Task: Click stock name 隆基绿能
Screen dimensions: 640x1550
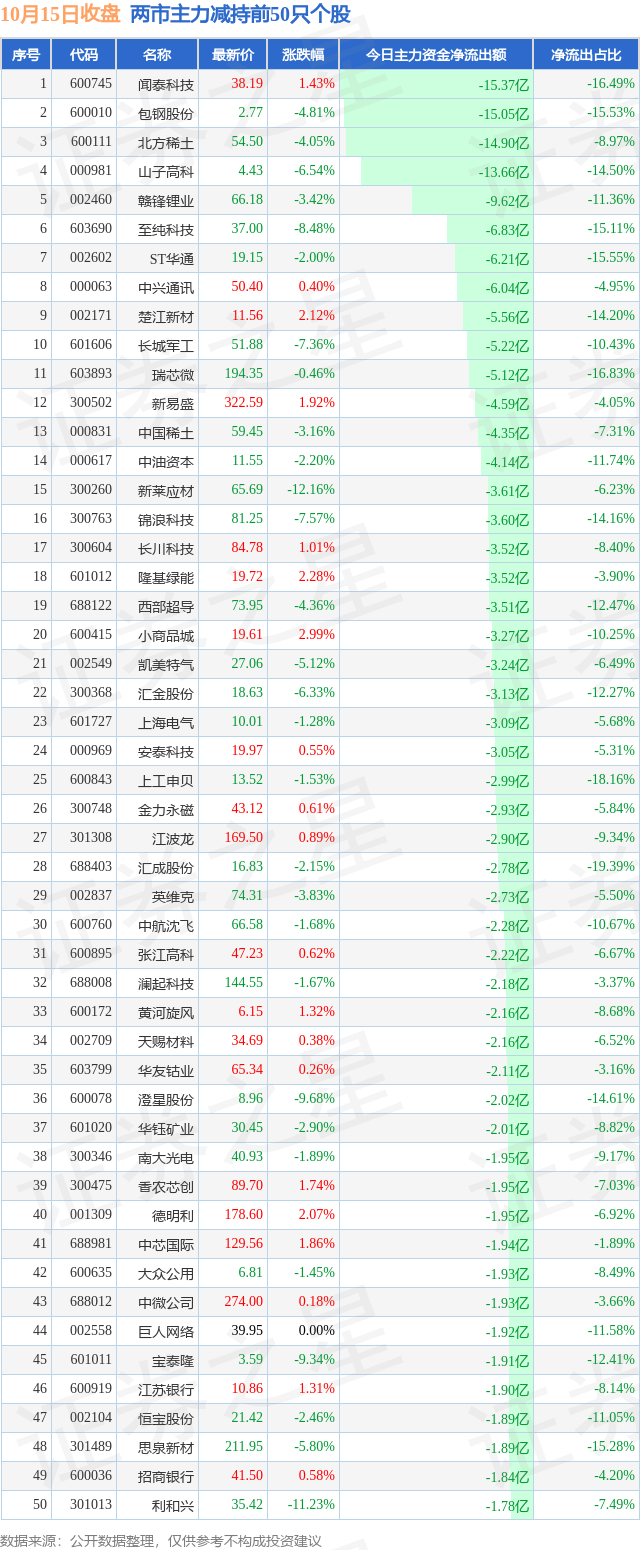Action: (x=166, y=577)
